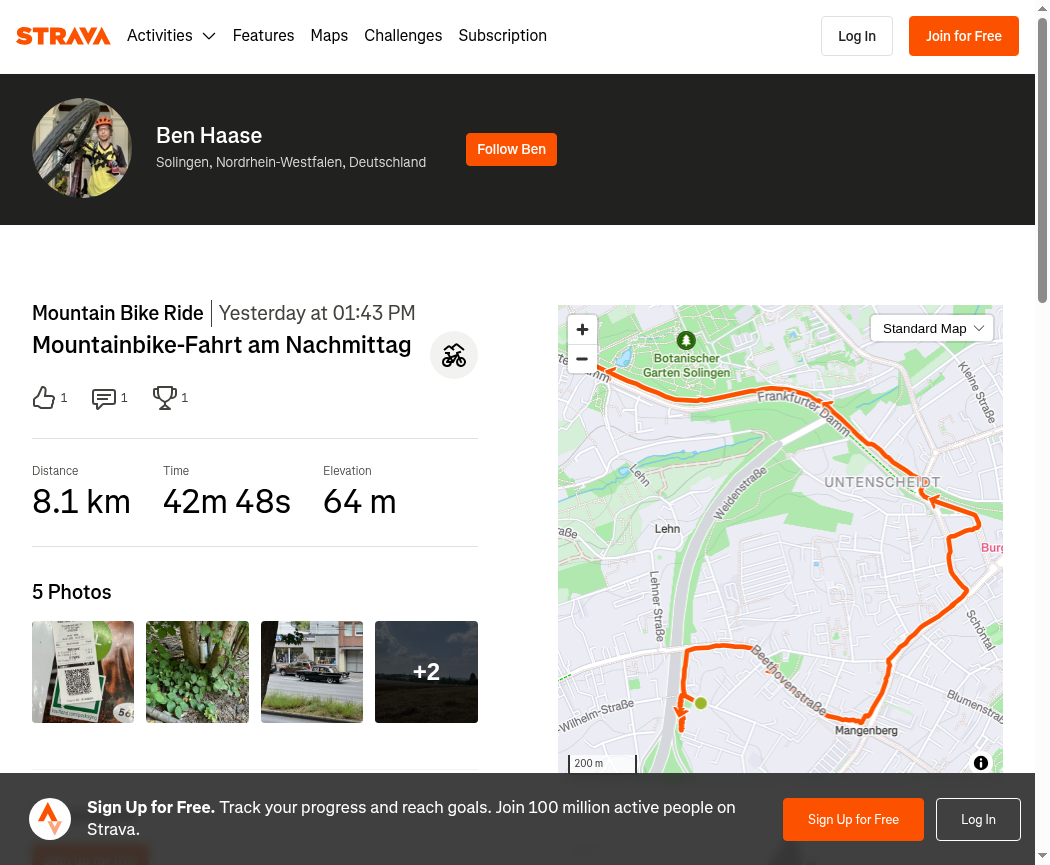Open the receipt photo thumbnail

point(83,672)
